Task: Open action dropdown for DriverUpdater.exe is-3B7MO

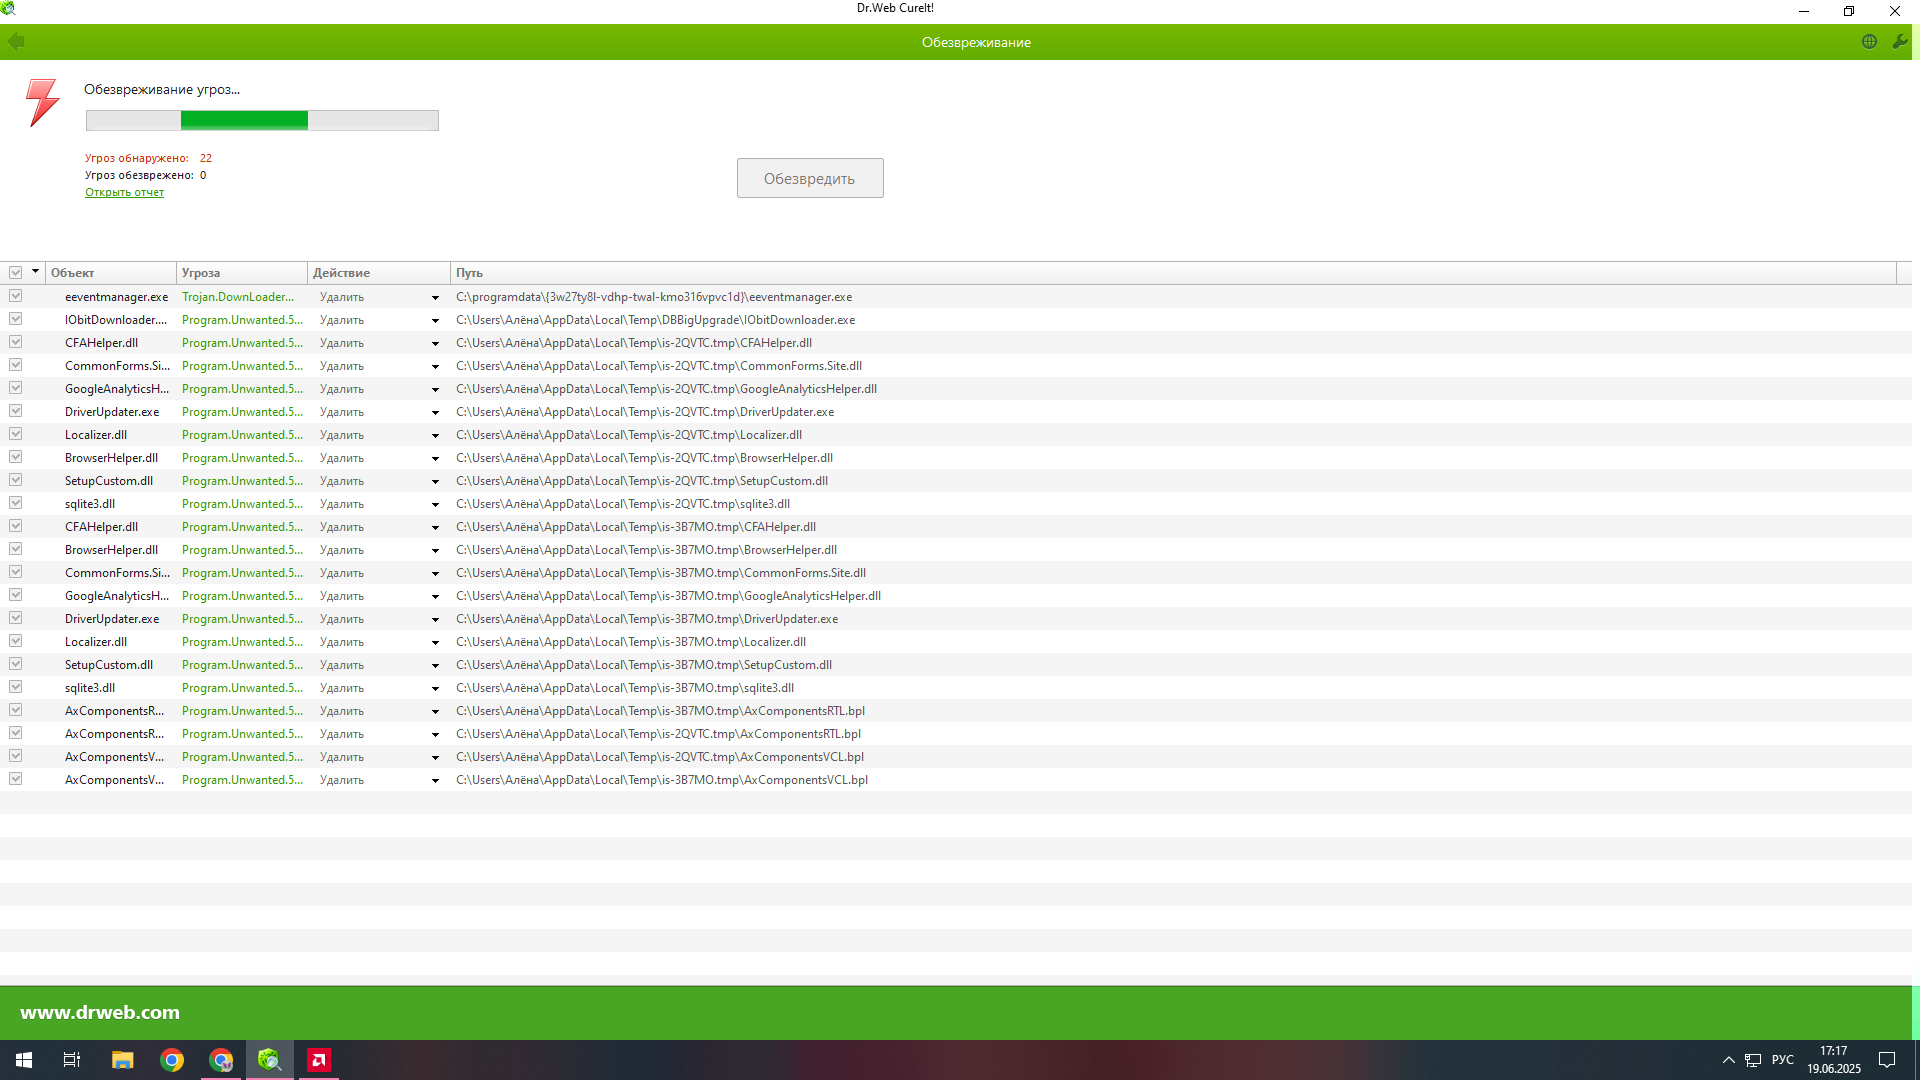Action: pos(435,619)
